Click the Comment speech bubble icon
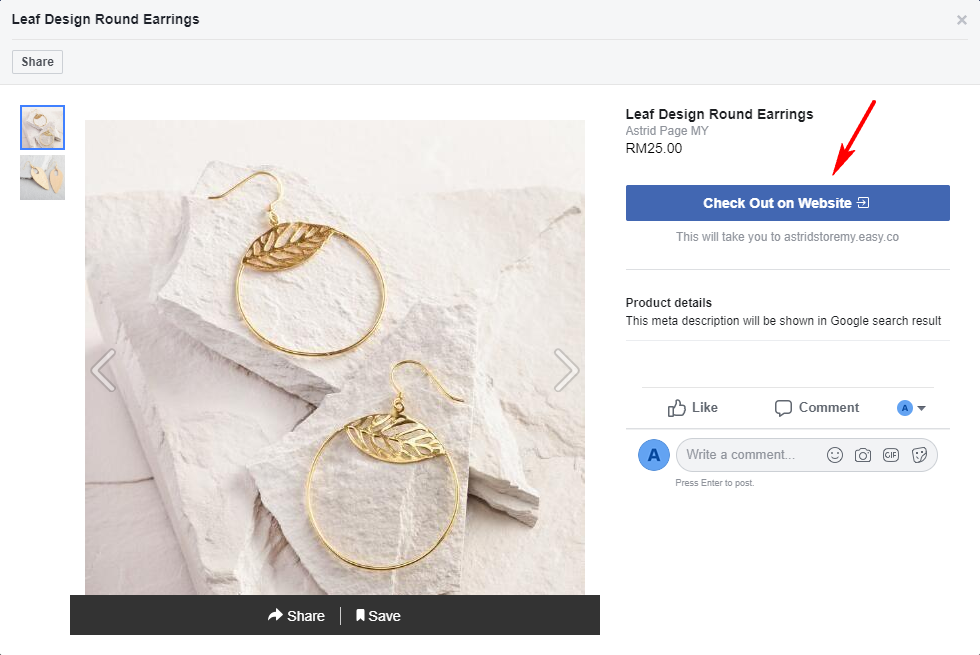The width and height of the screenshot is (980, 655). [782, 408]
